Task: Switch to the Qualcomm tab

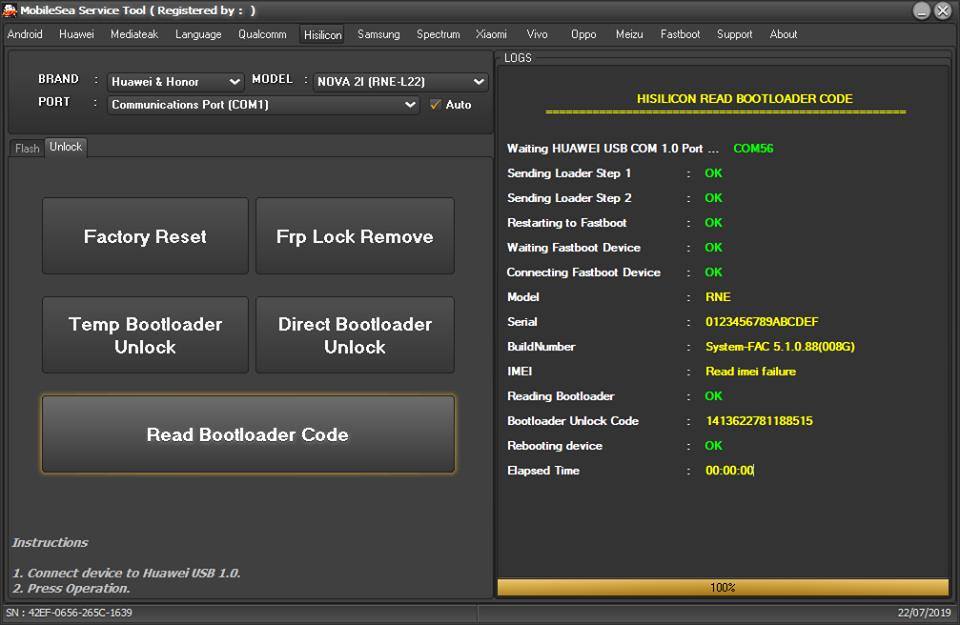Action: (x=262, y=34)
